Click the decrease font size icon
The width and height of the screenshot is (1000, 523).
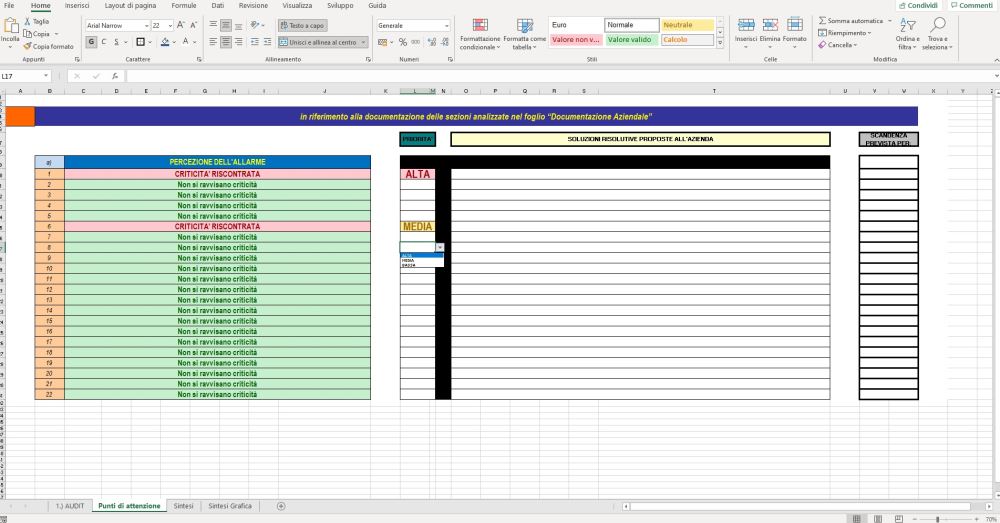194,25
